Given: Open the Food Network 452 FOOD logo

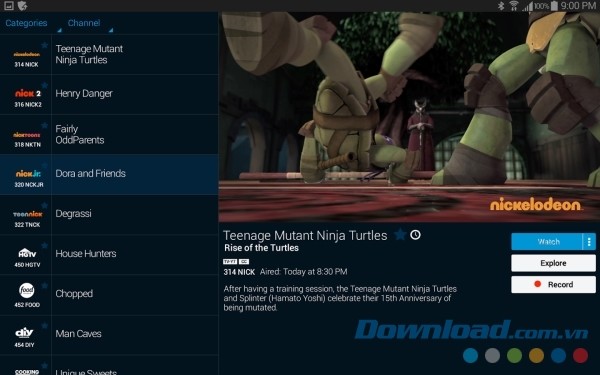Looking at the screenshot, I should (x=27, y=290).
